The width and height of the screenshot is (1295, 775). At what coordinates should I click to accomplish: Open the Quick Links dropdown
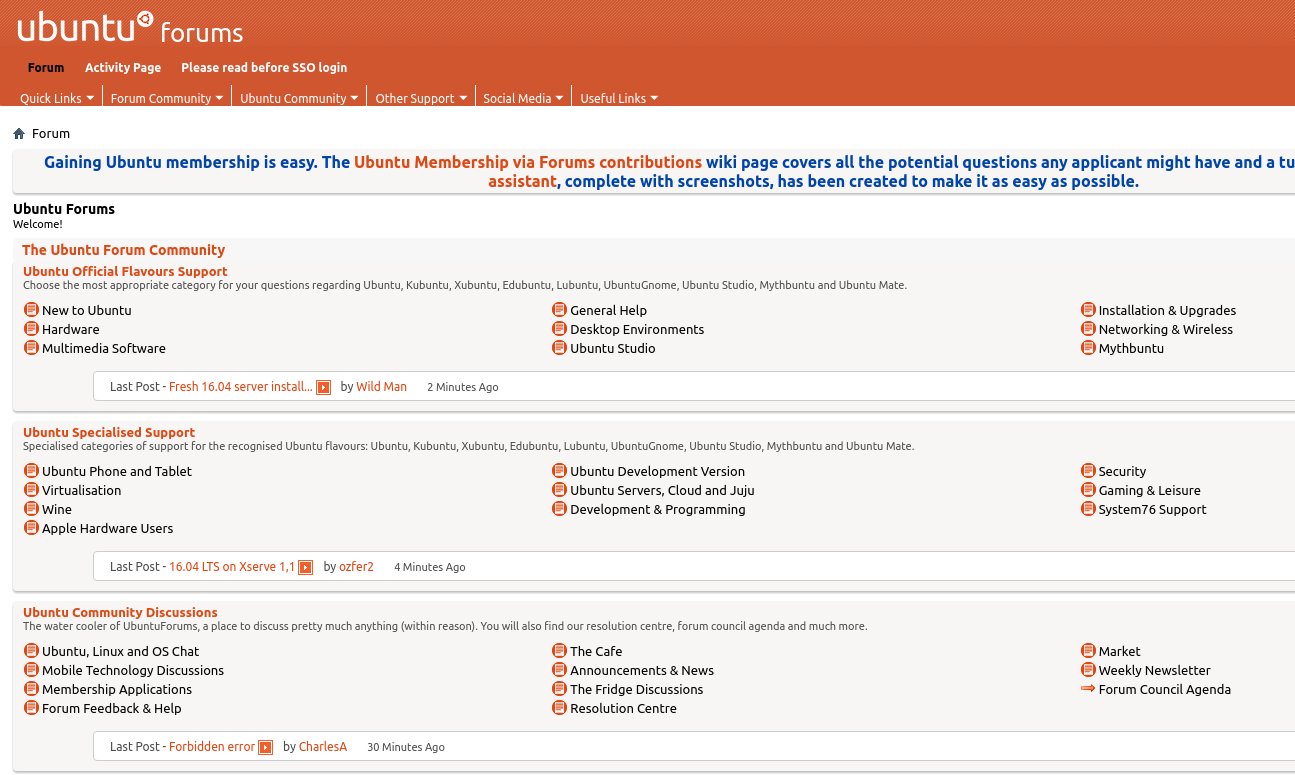[57, 98]
